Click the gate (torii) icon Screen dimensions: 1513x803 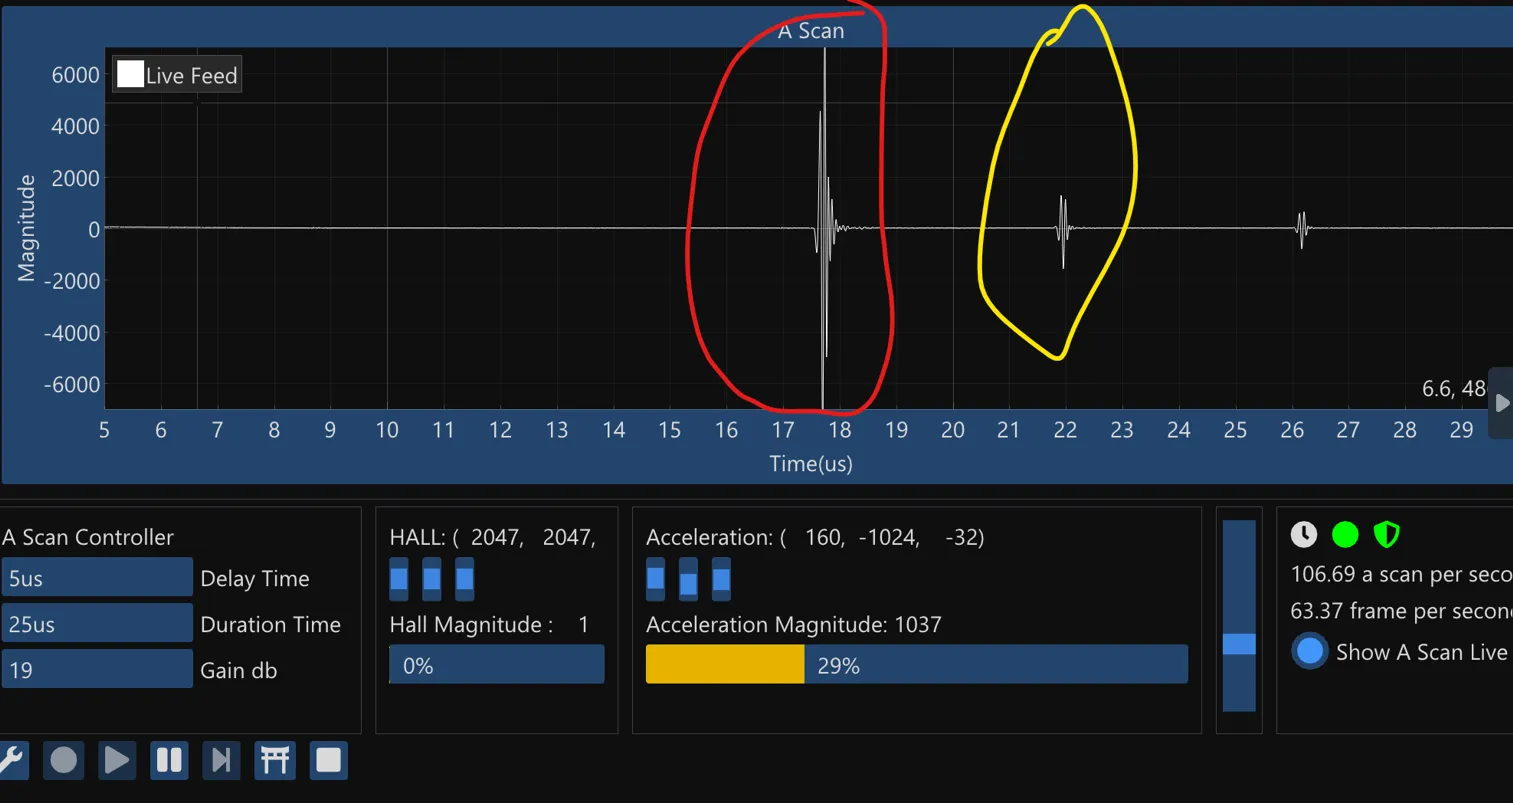275,760
